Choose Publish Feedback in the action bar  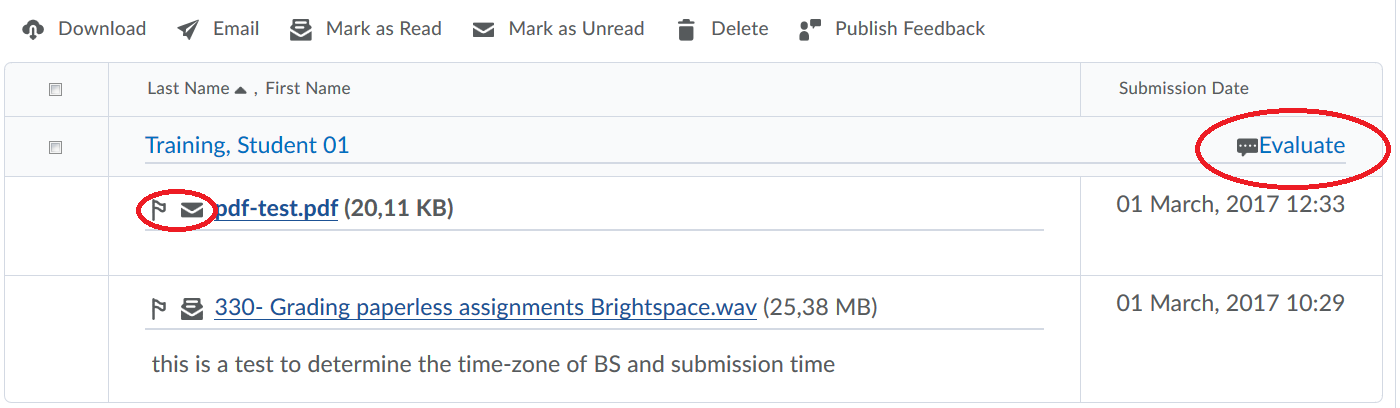910,29
